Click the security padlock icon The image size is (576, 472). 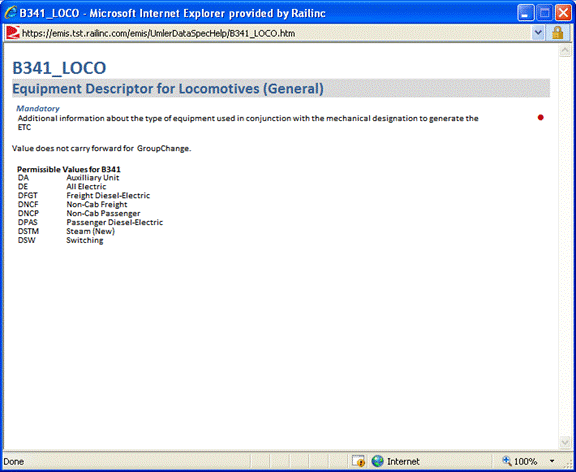557,33
